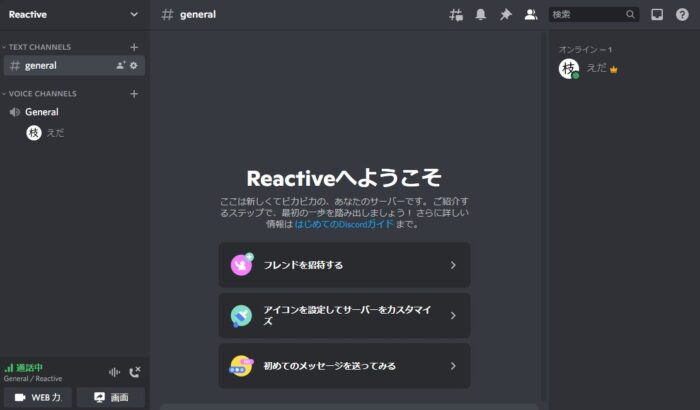
Task: Start 画面 screen share button
Action: (x=111, y=397)
